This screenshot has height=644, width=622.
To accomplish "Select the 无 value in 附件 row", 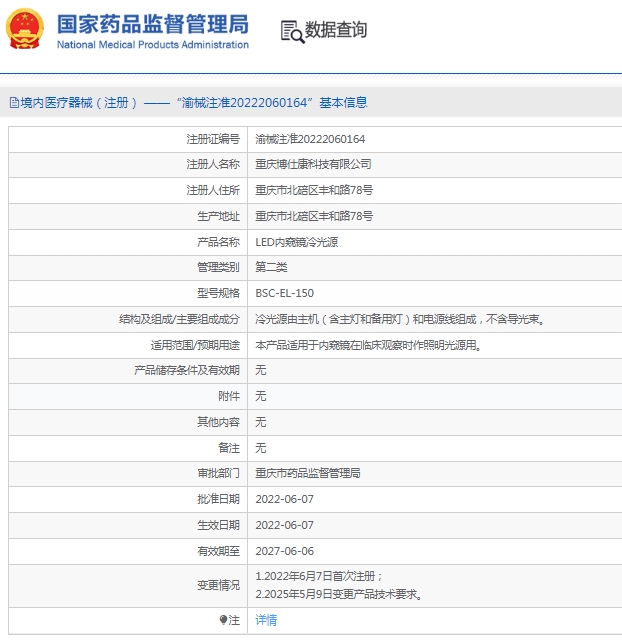I will (x=260, y=396).
